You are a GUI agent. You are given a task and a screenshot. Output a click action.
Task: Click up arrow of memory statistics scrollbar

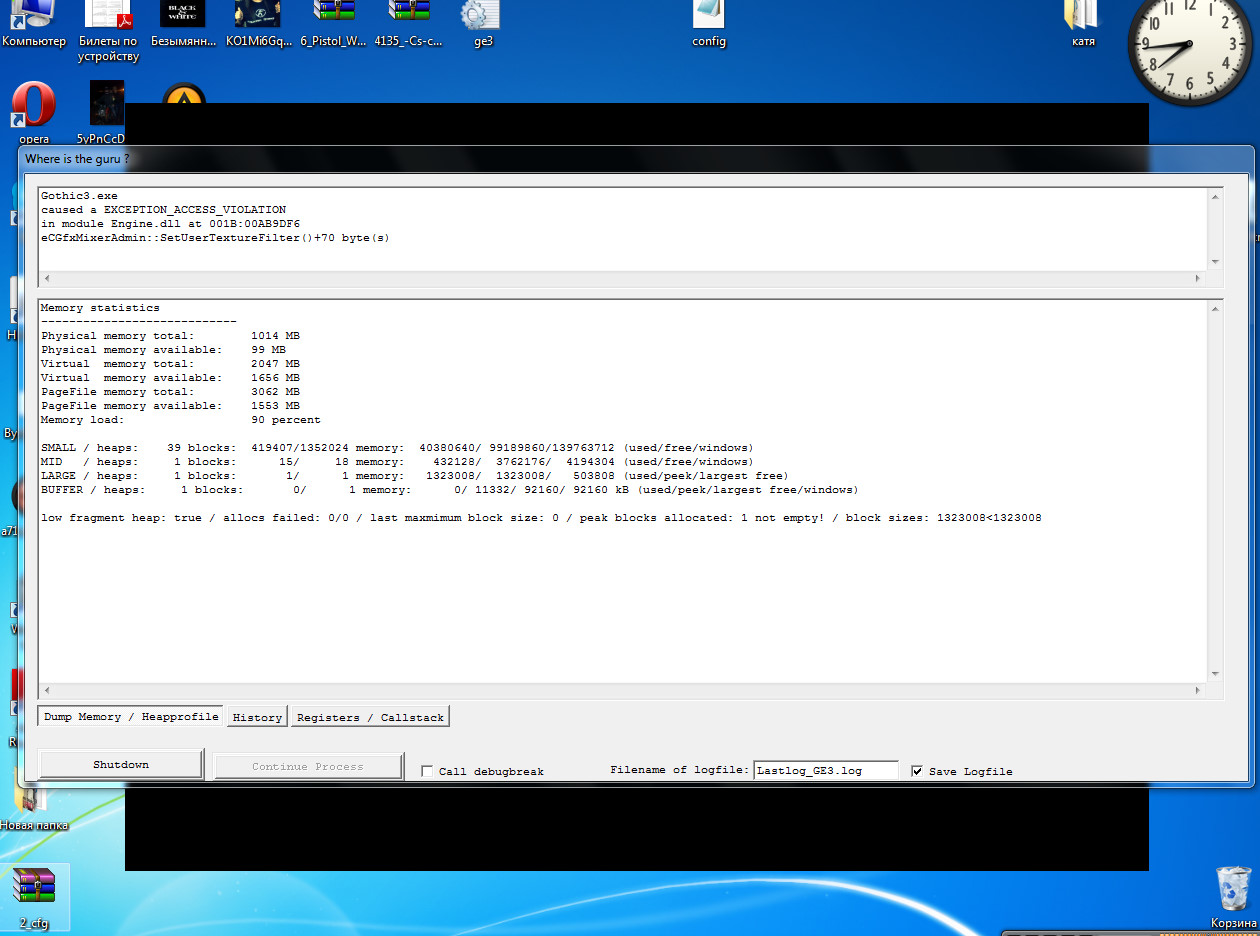click(x=1216, y=309)
